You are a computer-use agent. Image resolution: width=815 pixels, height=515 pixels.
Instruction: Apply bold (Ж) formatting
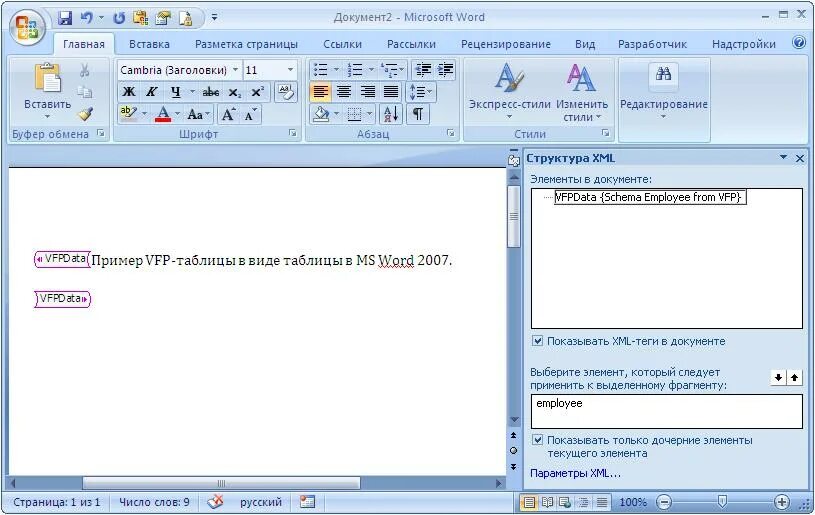pos(128,92)
